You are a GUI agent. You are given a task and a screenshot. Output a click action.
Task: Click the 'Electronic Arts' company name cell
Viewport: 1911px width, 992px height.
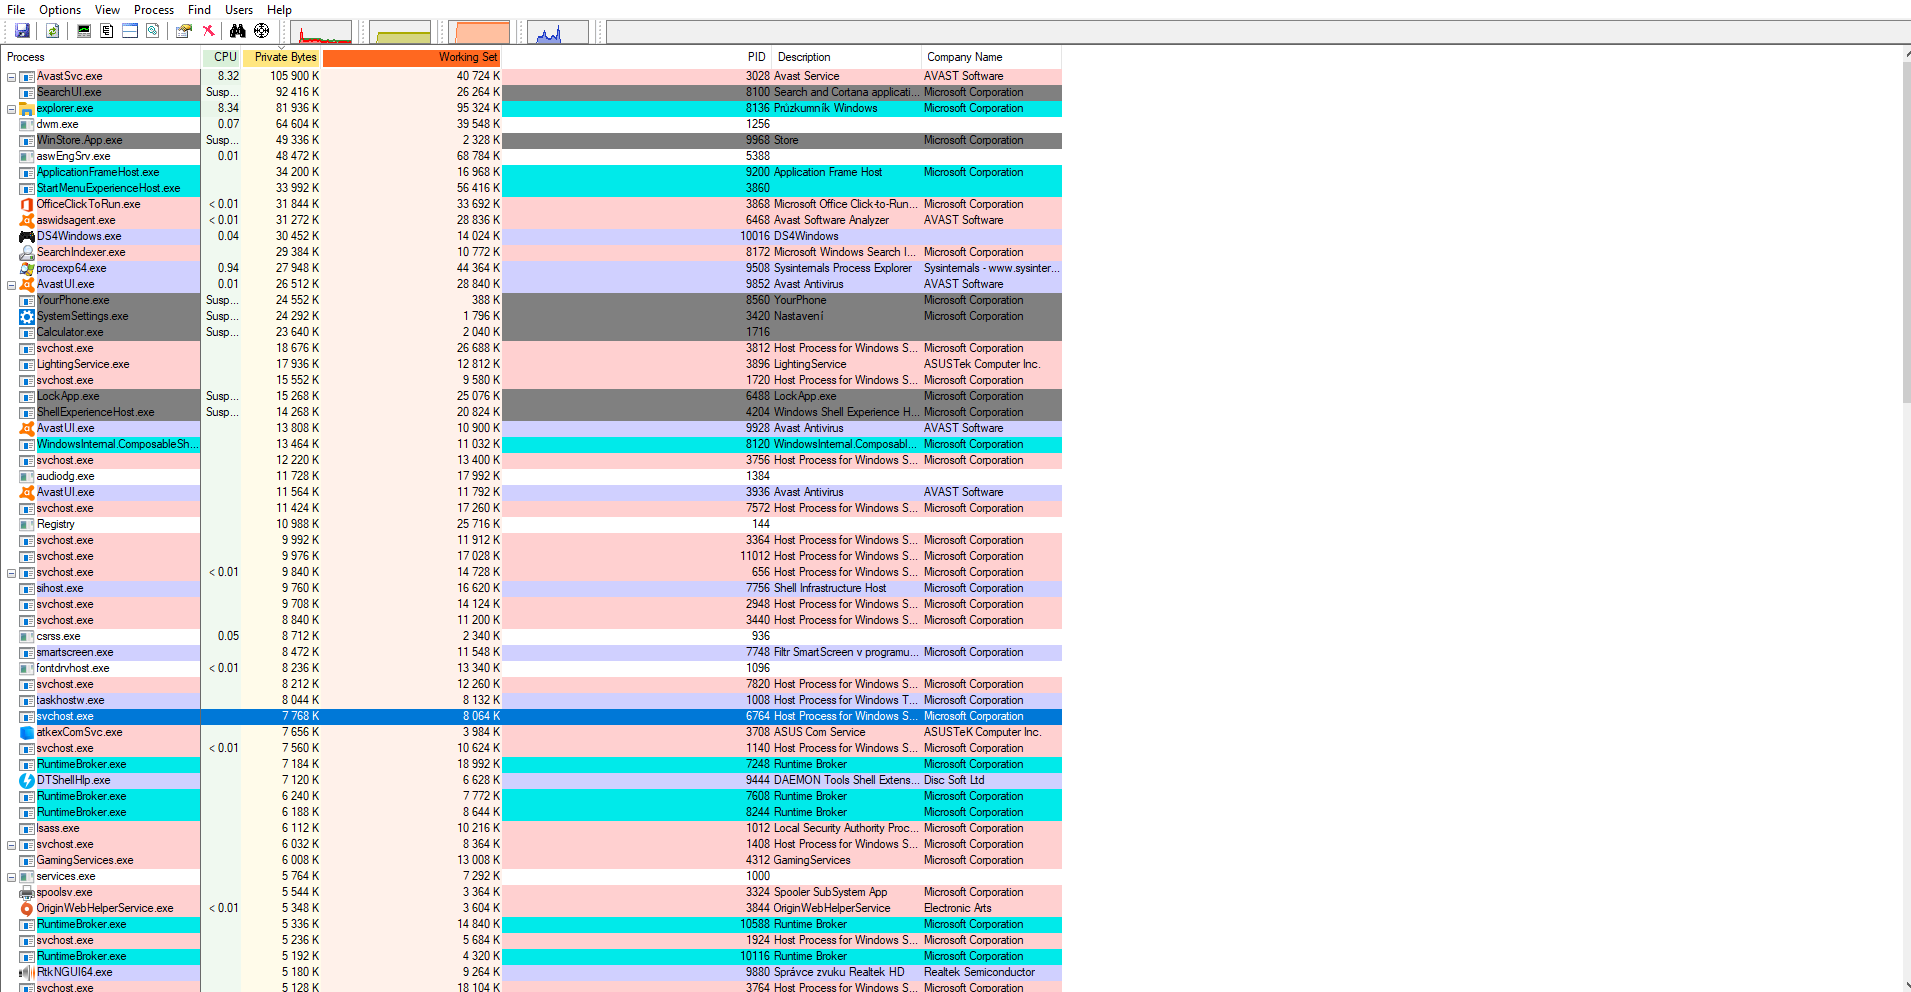click(x=958, y=908)
